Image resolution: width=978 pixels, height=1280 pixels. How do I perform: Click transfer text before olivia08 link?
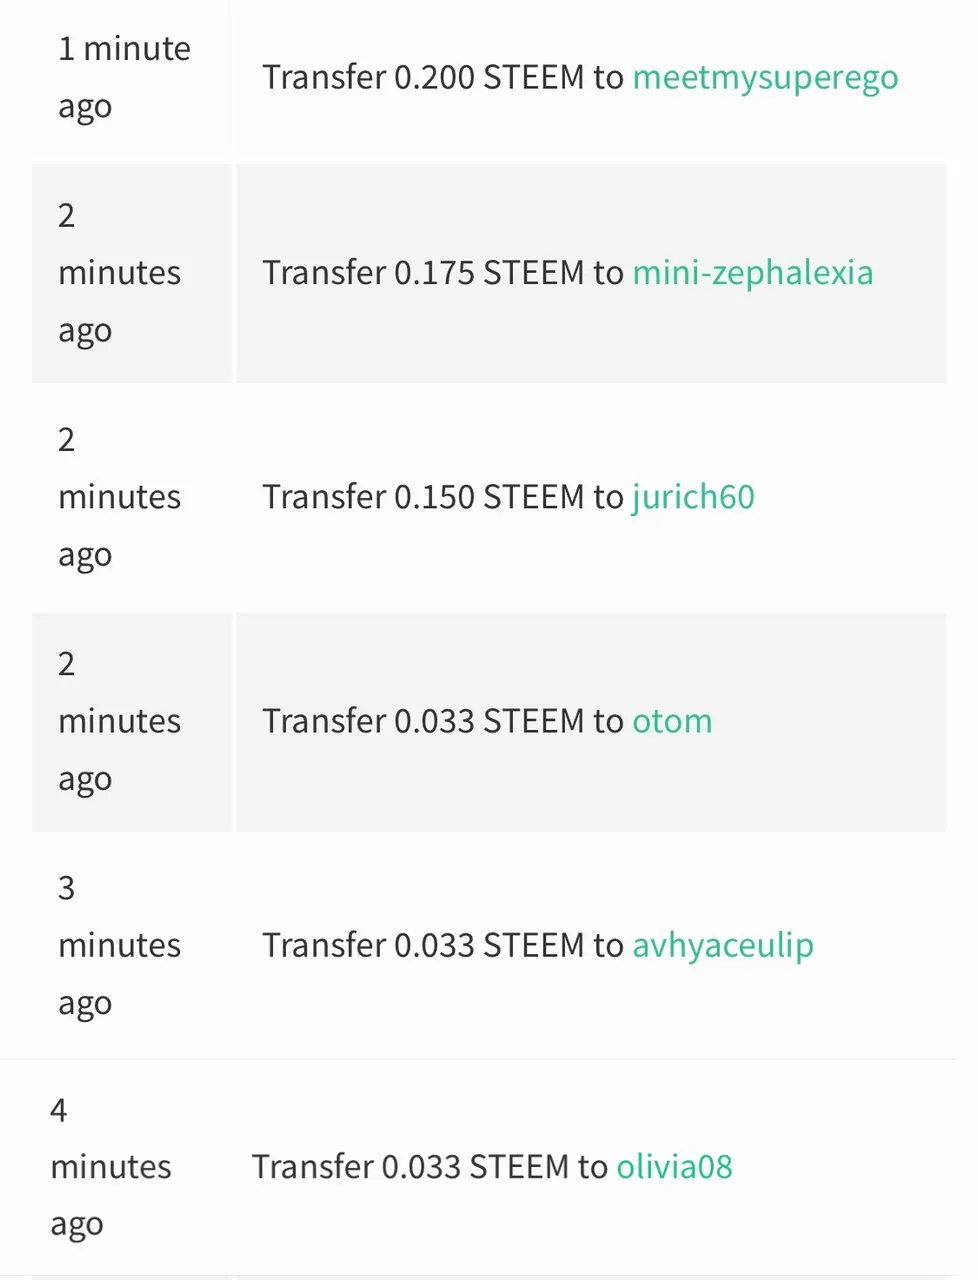coord(430,1166)
